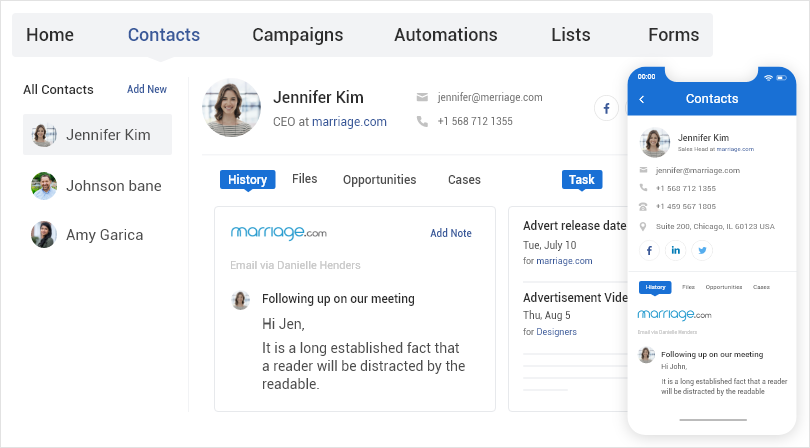The height and width of the screenshot is (448, 810).
Task: Click Johnson bane's avatar in the sidebar
Action: 44,186
